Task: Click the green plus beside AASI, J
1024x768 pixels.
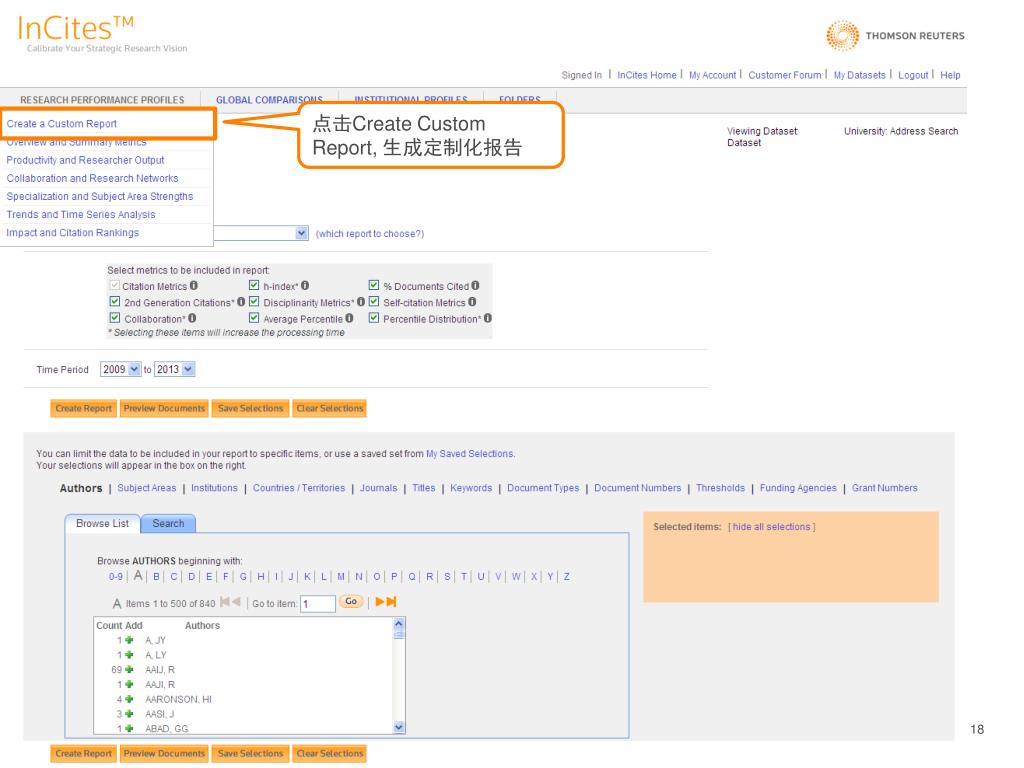Action: [129, 714]
